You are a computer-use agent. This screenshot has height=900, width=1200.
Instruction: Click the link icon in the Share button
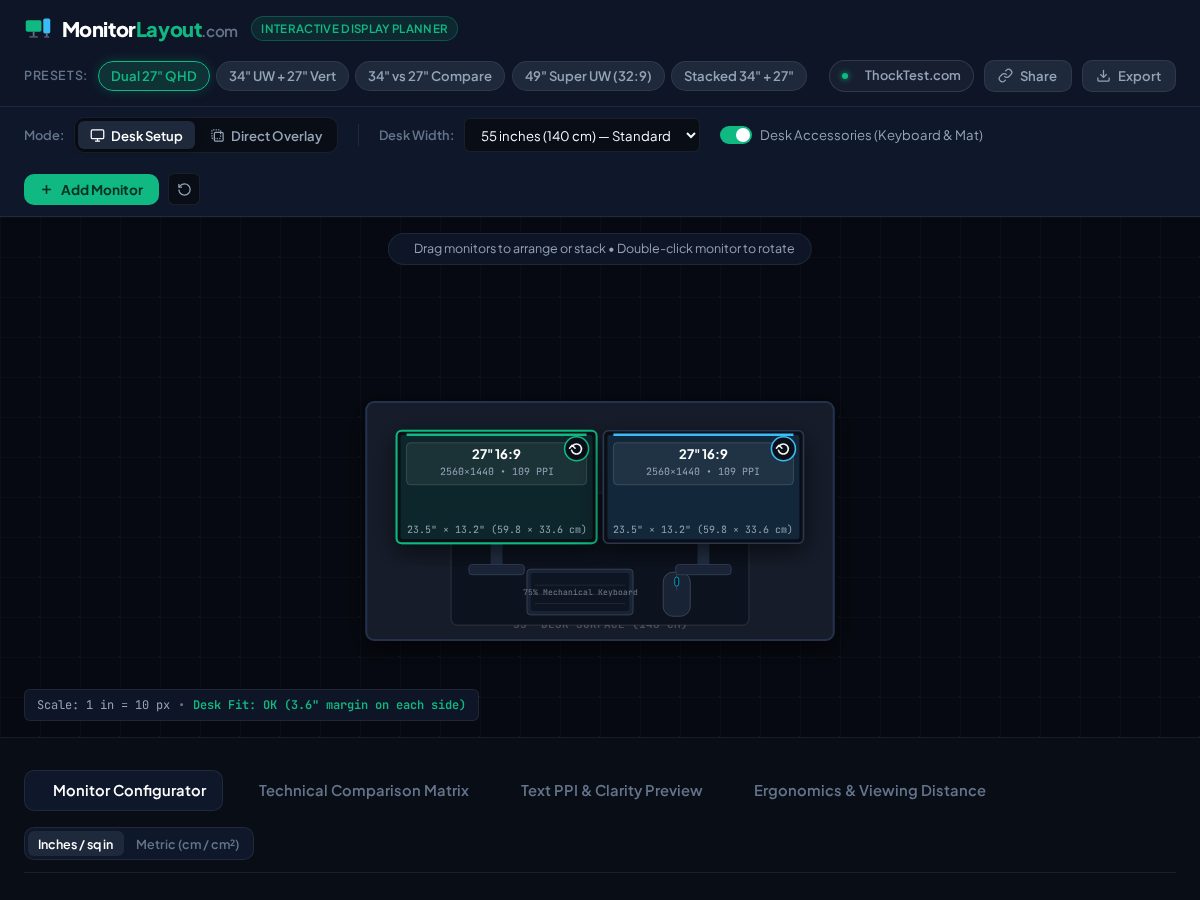click(x=1005, y=76)
